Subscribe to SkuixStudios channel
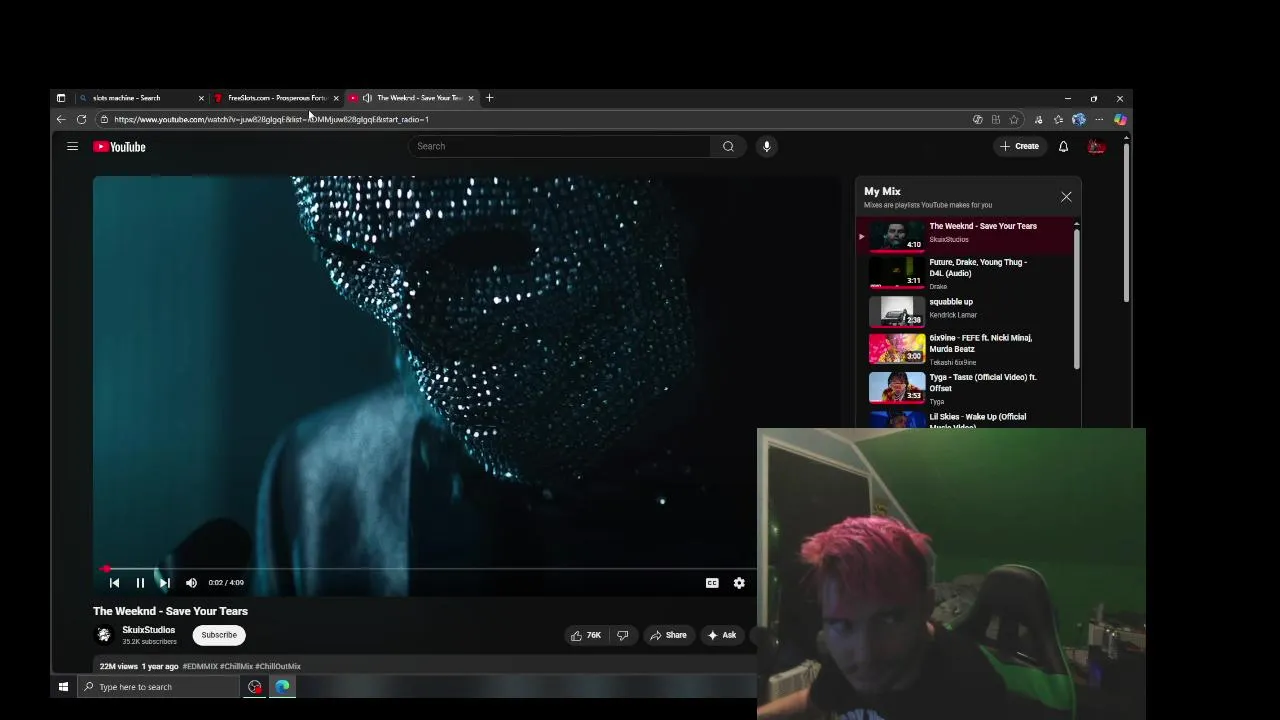 pos(219,635)
